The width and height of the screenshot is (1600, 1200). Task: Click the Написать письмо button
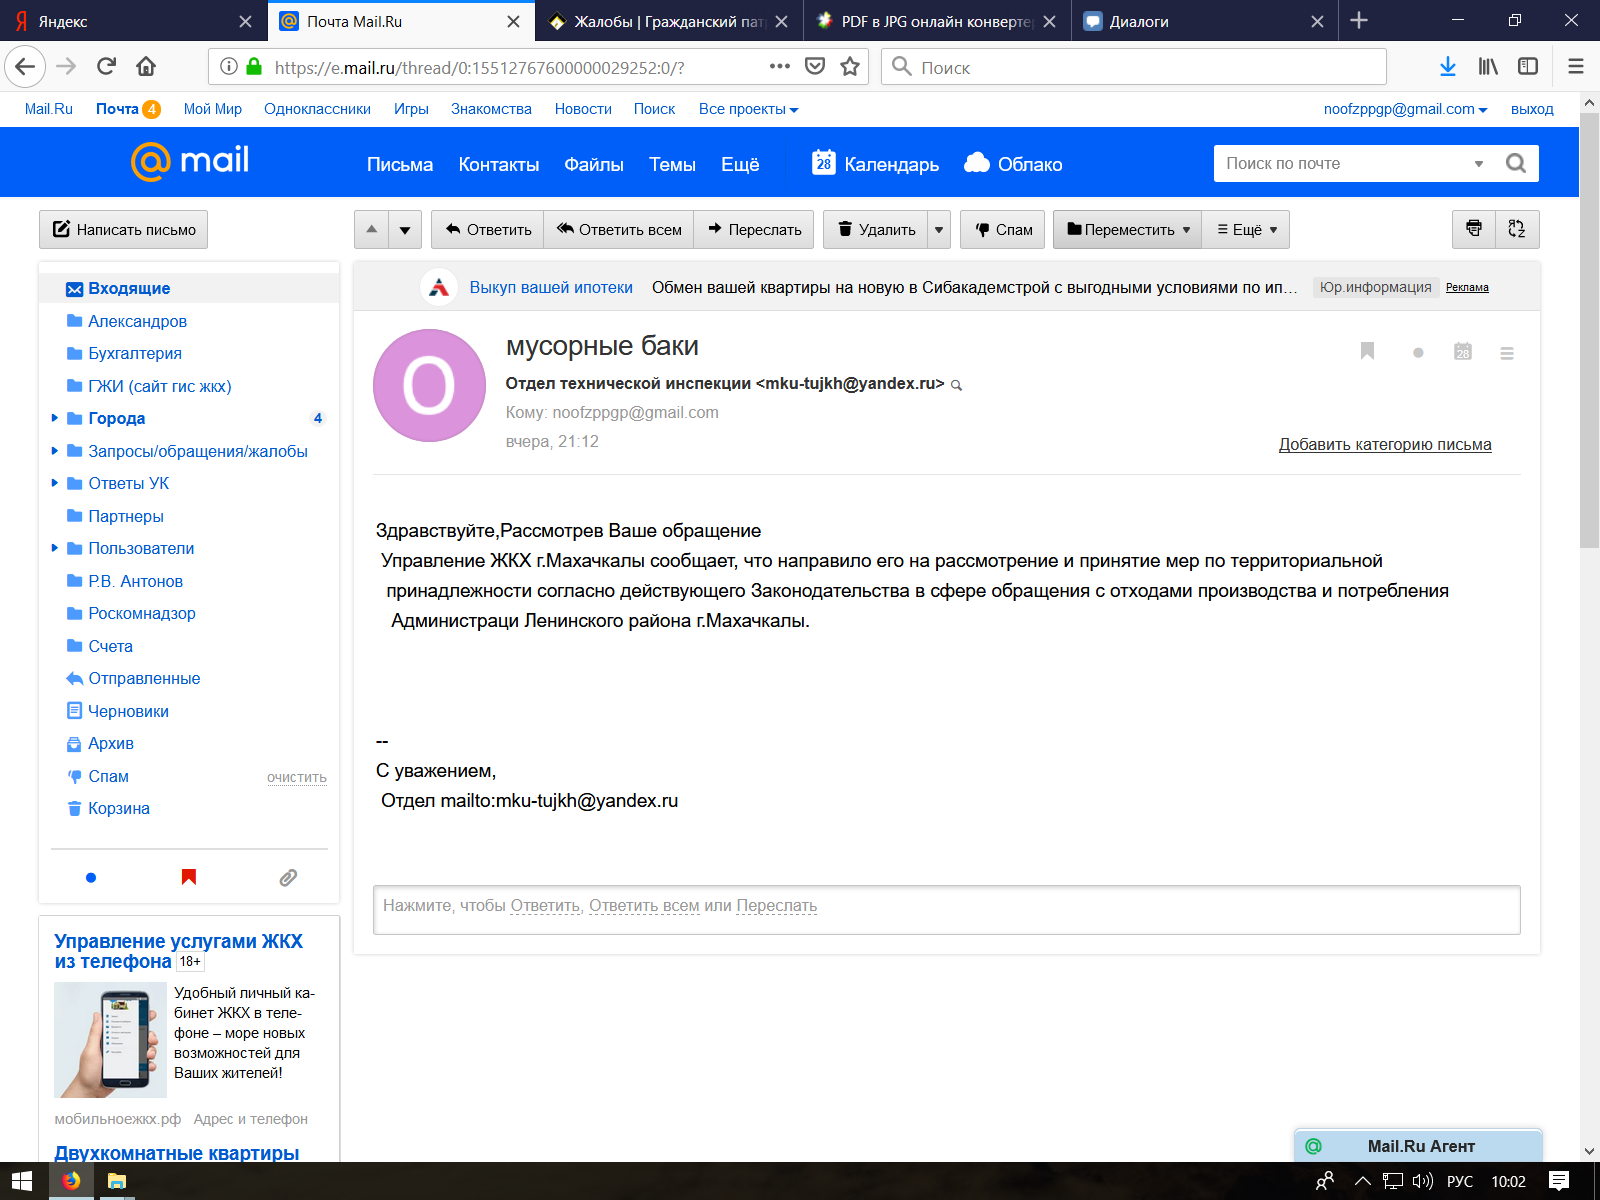(124, 229)
